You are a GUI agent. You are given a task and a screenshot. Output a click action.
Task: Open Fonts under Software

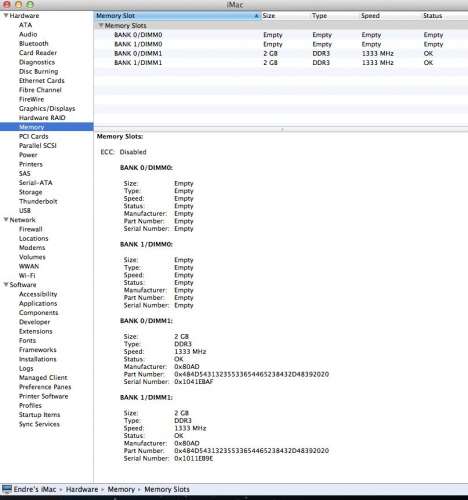27,340
